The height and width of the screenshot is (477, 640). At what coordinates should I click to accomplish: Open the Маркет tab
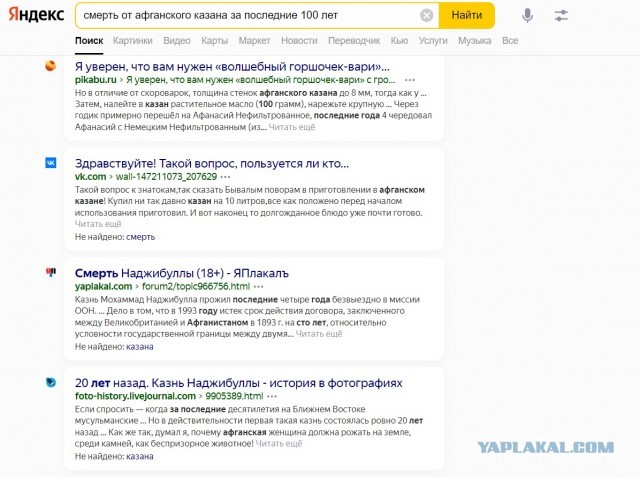click(x=254, y=41)
